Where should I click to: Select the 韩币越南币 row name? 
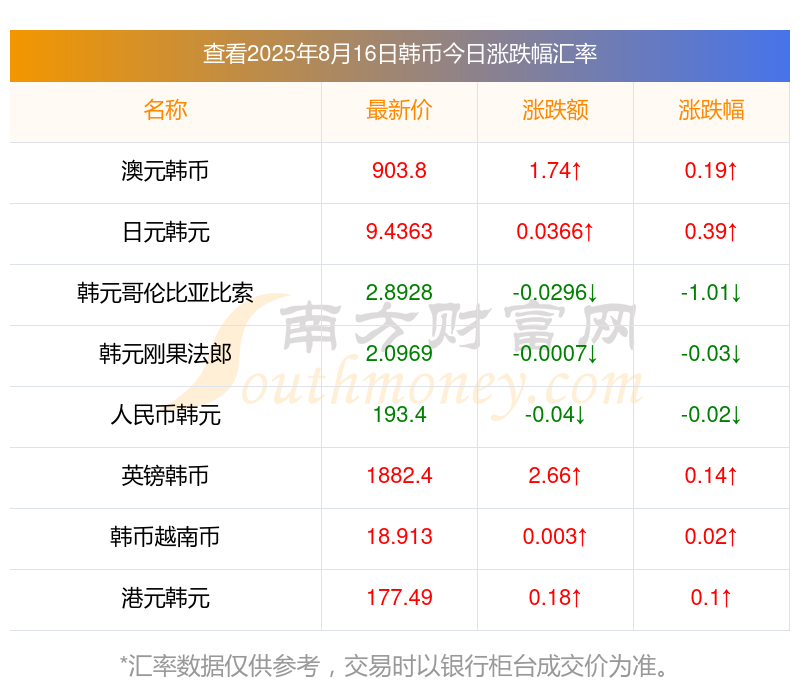pos(165,537)
